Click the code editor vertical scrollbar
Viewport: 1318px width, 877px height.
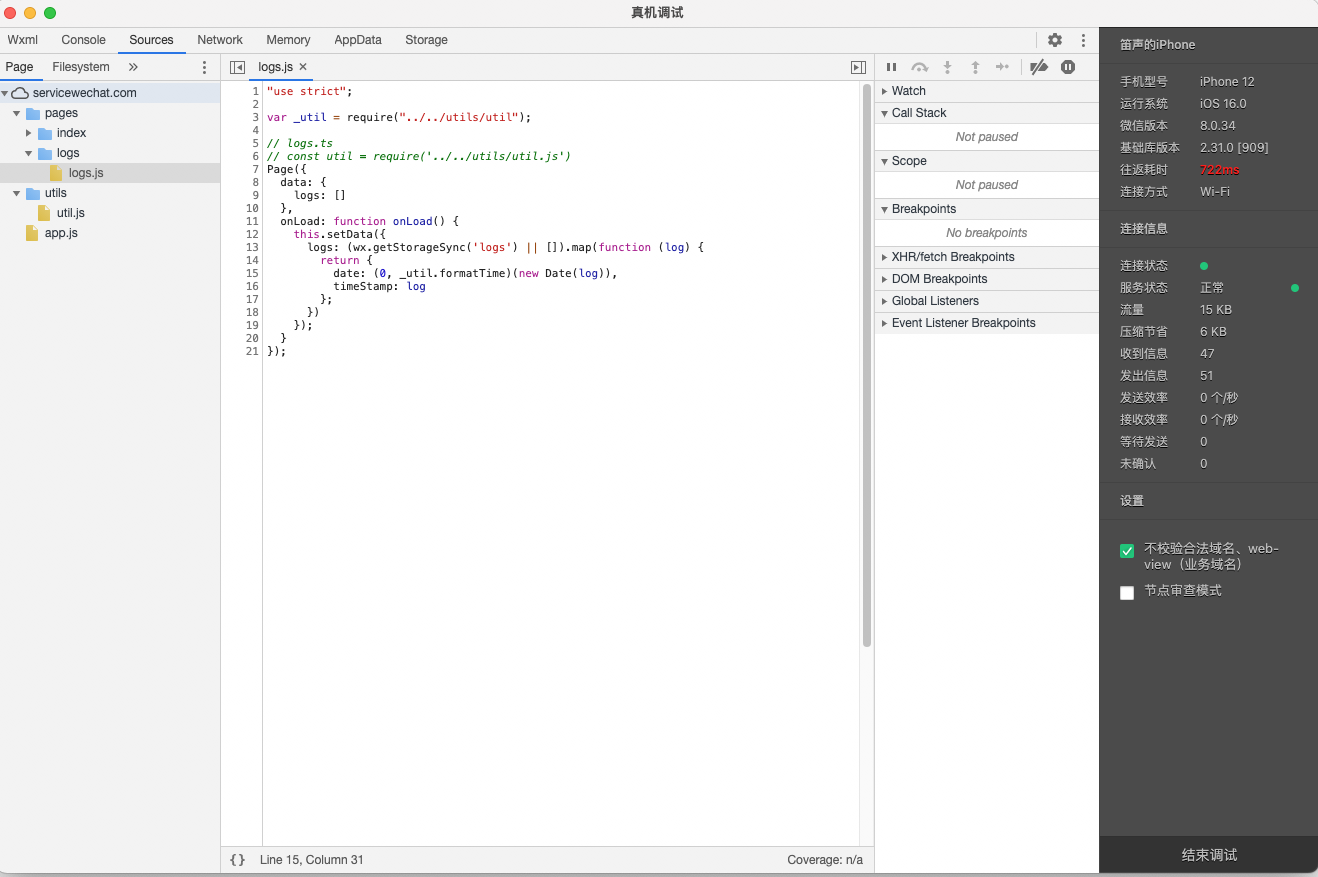coord(867,365)
